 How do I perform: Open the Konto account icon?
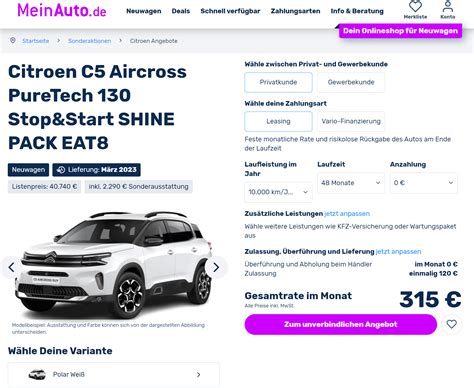pyautogui.click(x=448, y=6)
